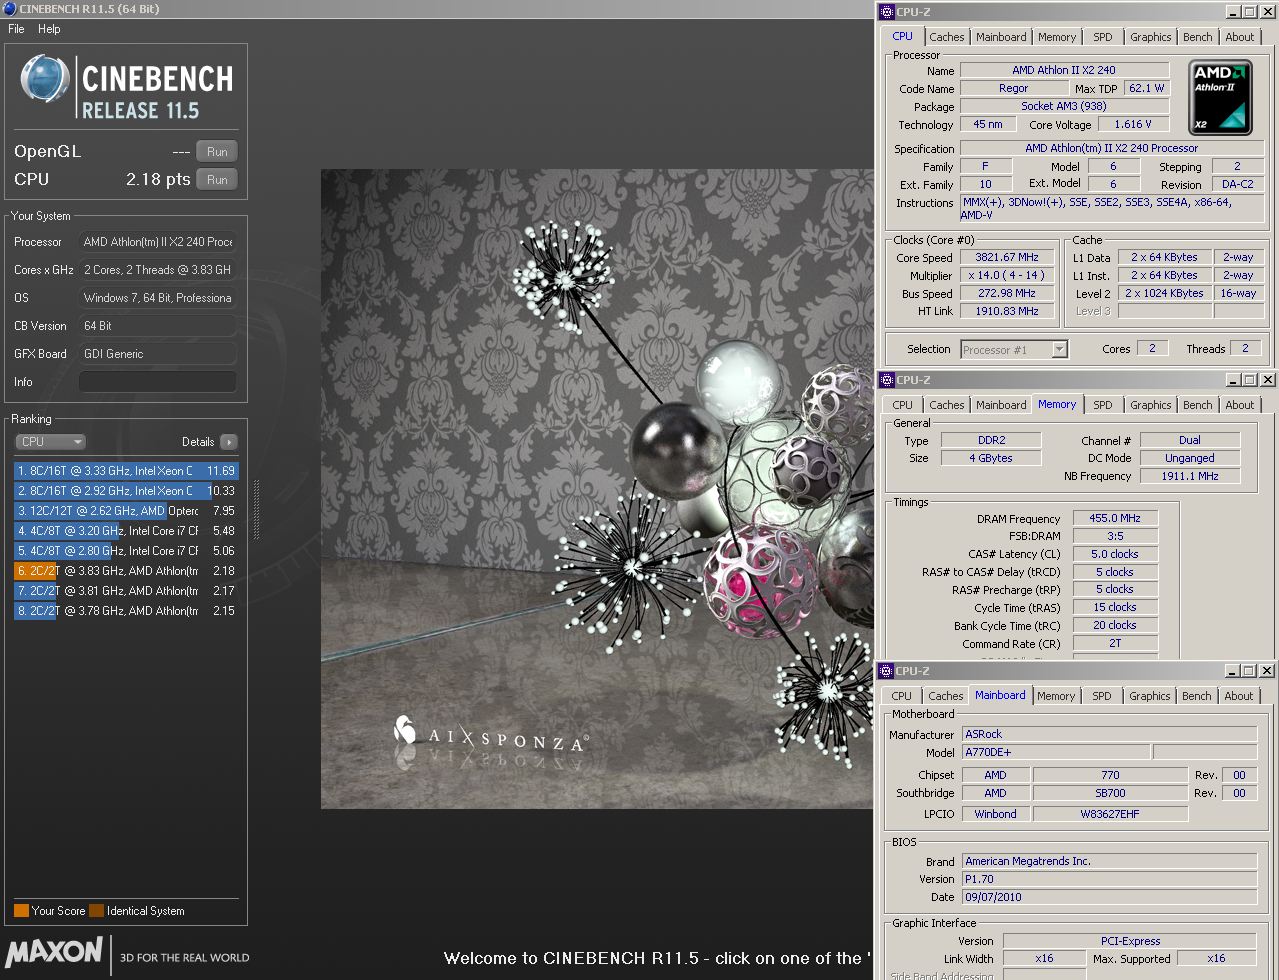Select CPU tab in bottom CPU-Z window
This screenshot has height=980, width=1279.
point(901,696)
